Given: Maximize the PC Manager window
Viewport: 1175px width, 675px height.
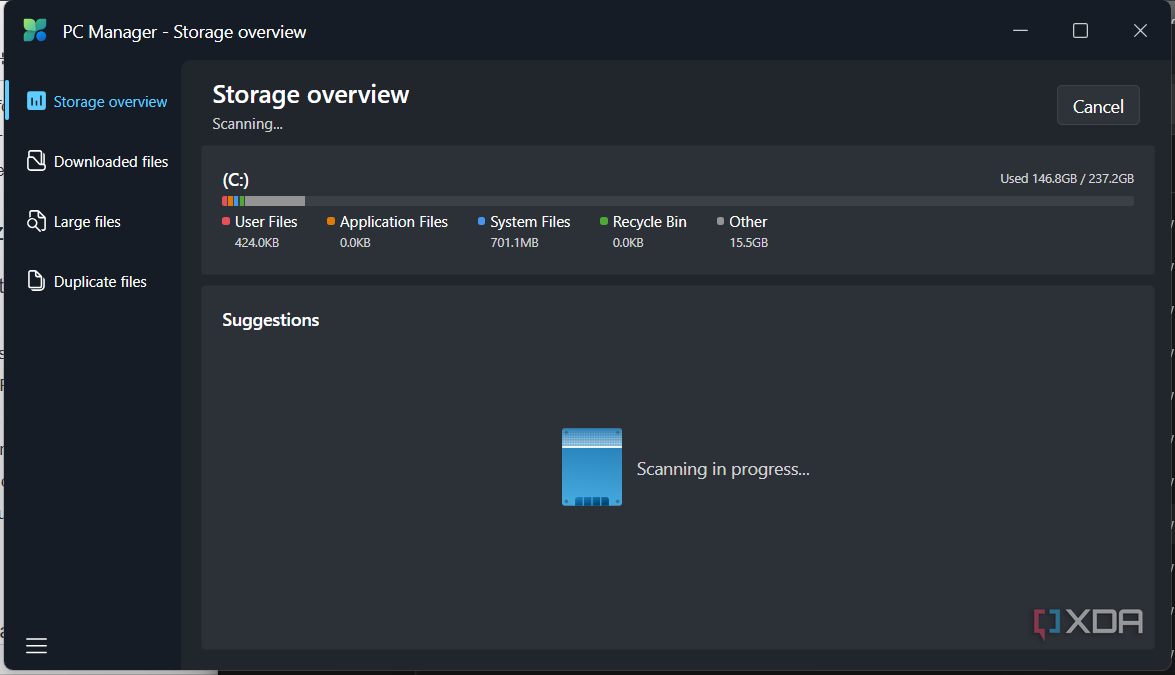Looking at the screenshot, I should pos(1080,31).
